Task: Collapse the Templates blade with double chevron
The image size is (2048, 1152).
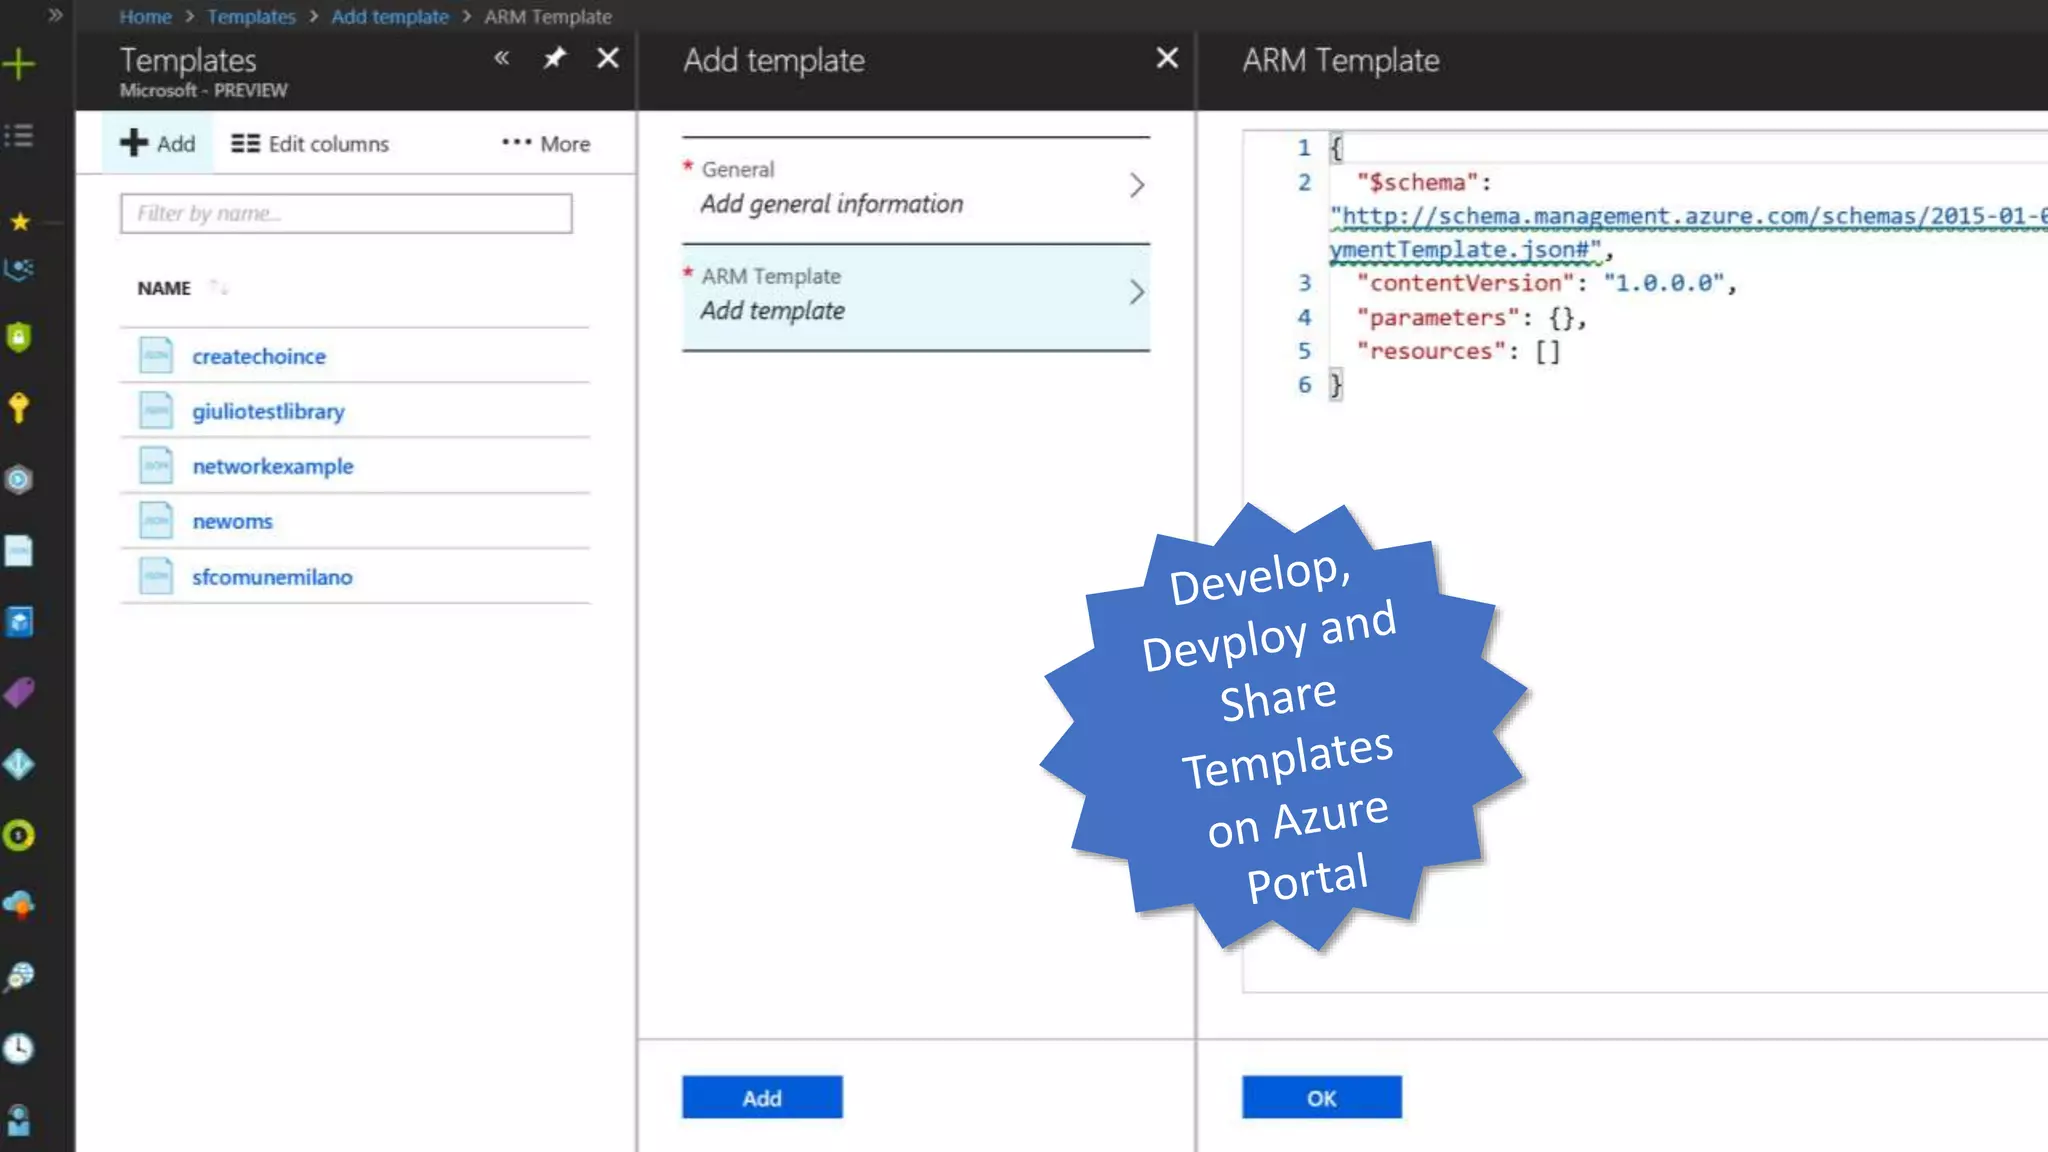Action: (x=502, y=59)
